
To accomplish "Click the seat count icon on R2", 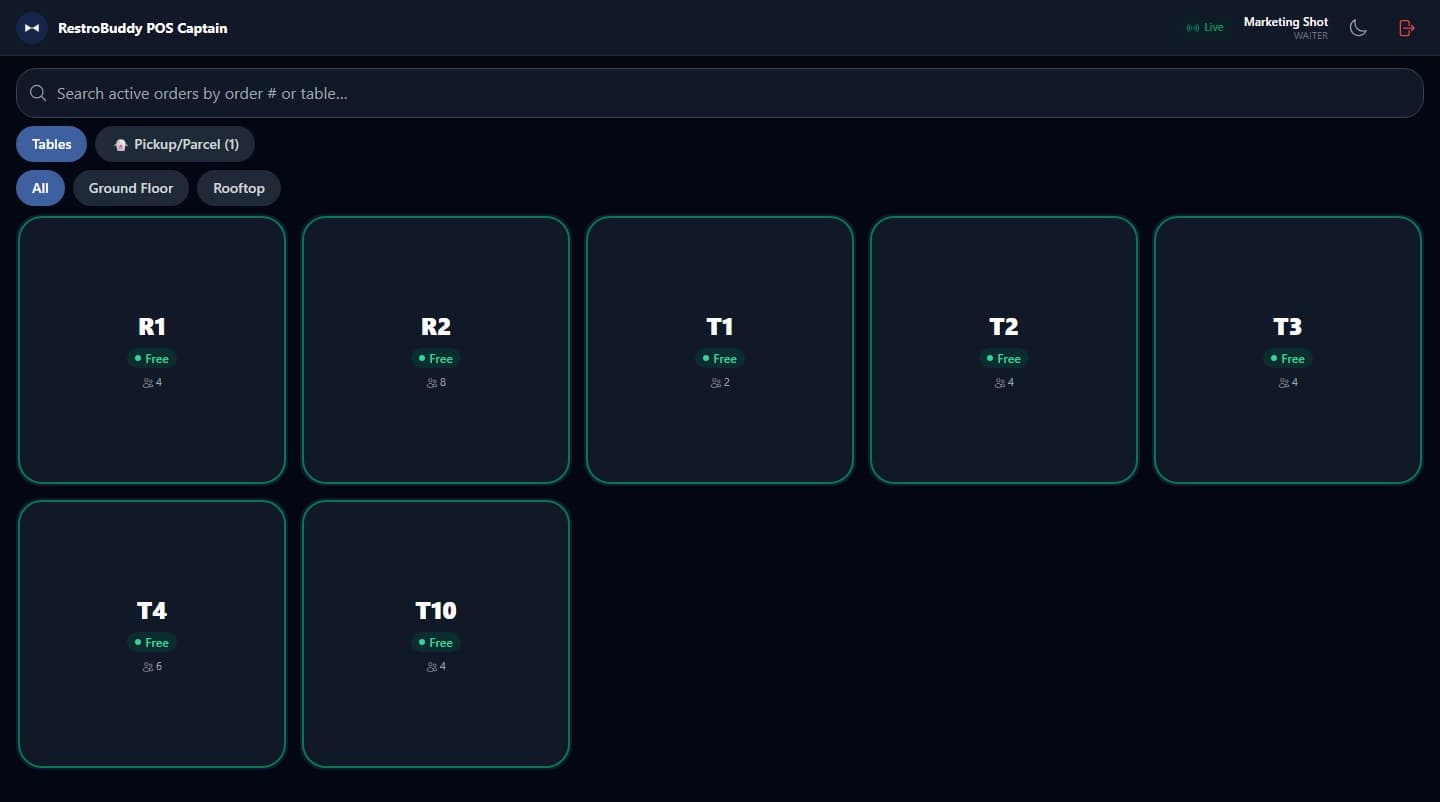I will [432, 383].
